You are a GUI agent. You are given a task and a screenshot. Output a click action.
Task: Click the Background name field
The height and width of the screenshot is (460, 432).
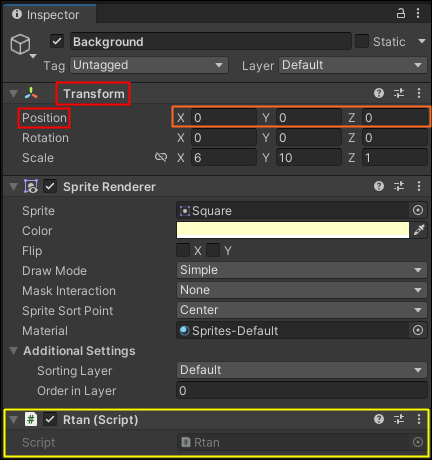tap(211, 41)
